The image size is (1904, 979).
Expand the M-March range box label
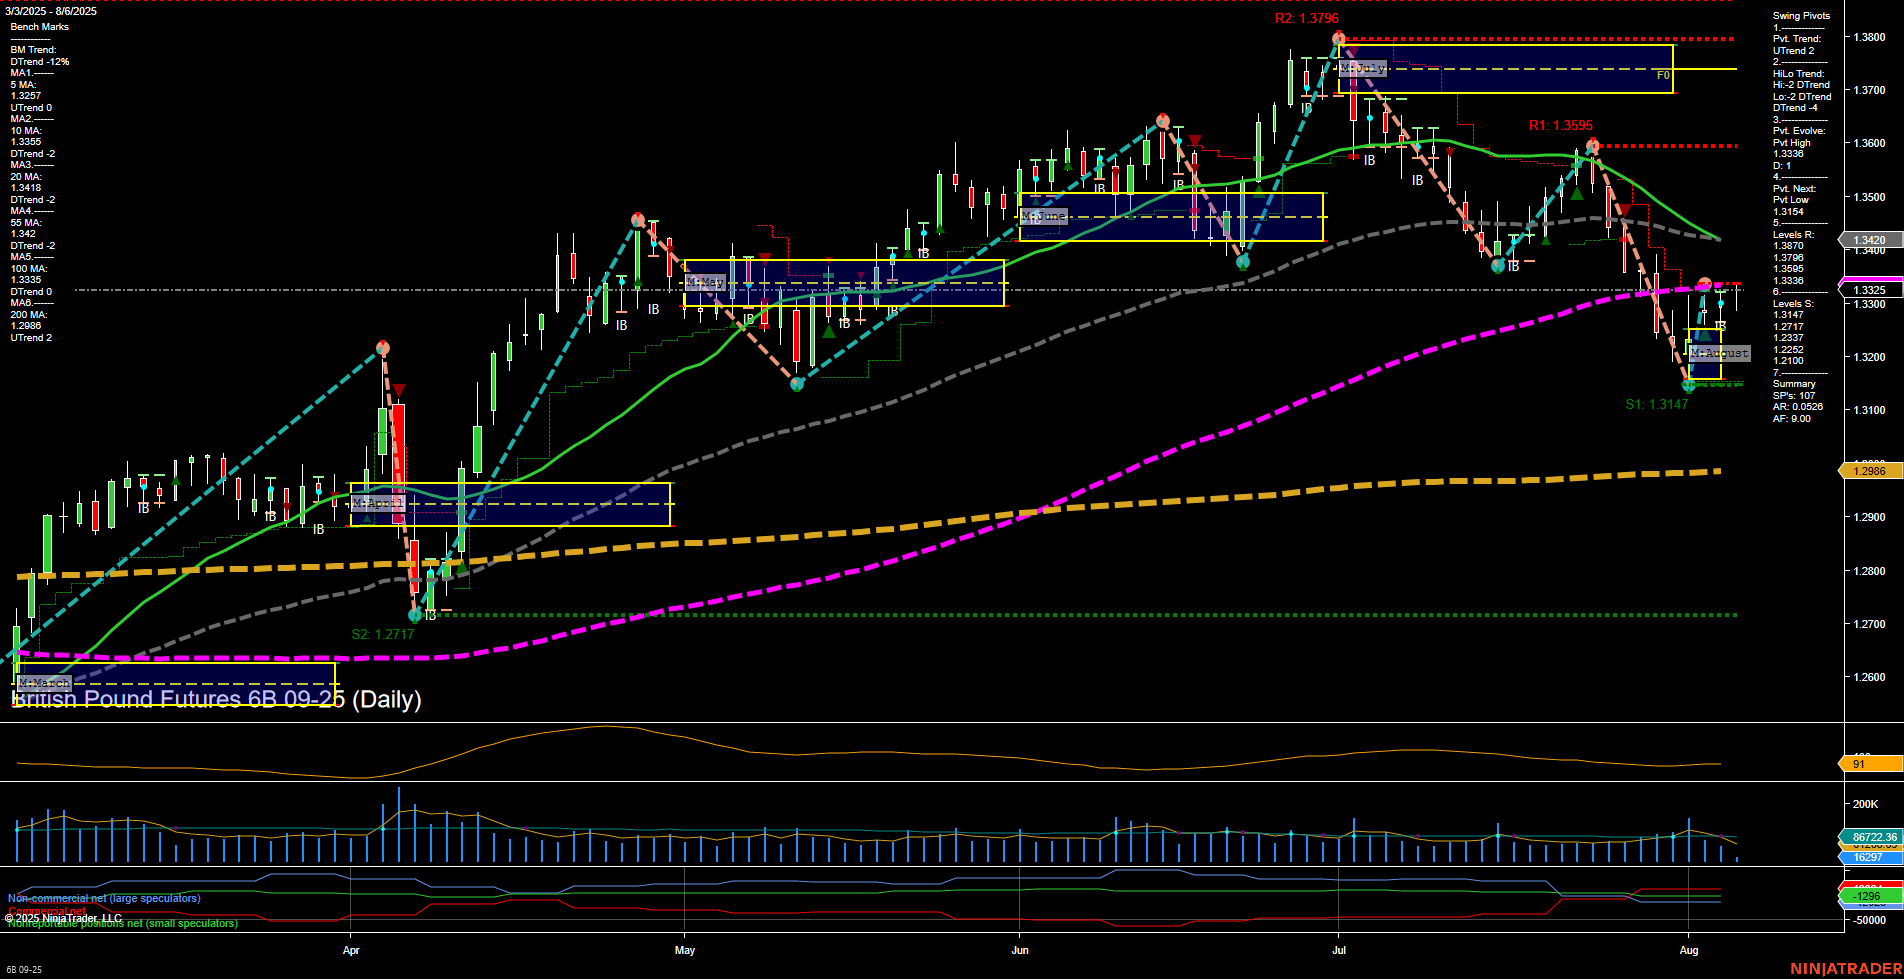(x=44, y=683)
